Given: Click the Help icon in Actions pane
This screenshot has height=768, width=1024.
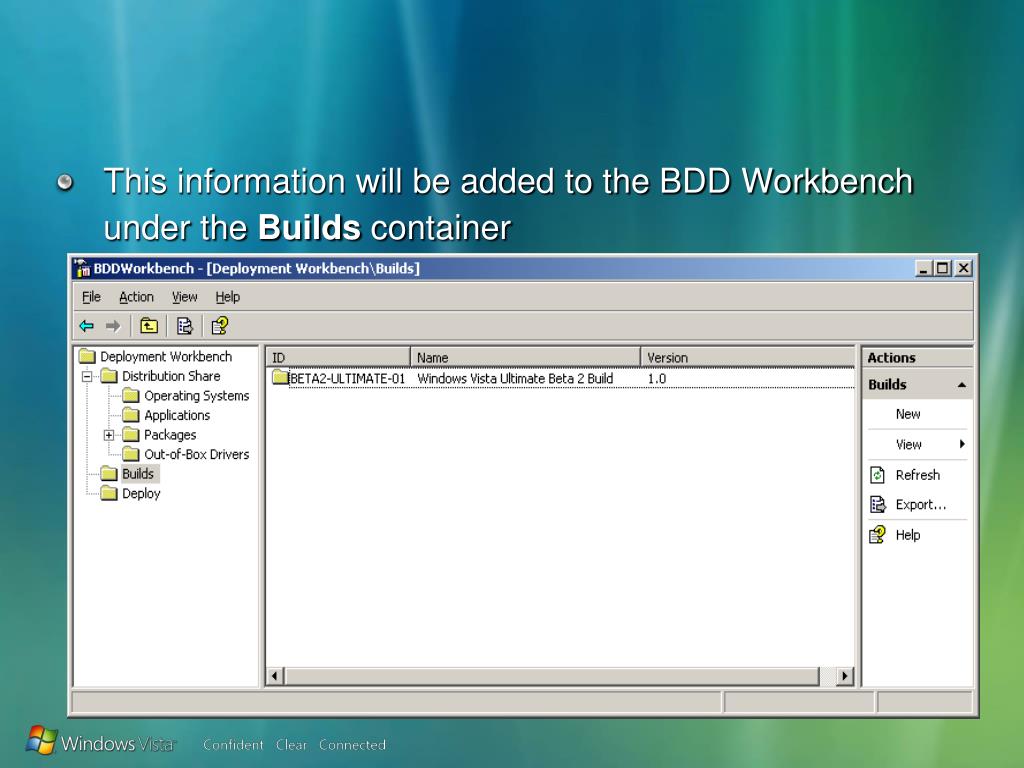Looking at the screenshot, I should click(x=878, y=535).
